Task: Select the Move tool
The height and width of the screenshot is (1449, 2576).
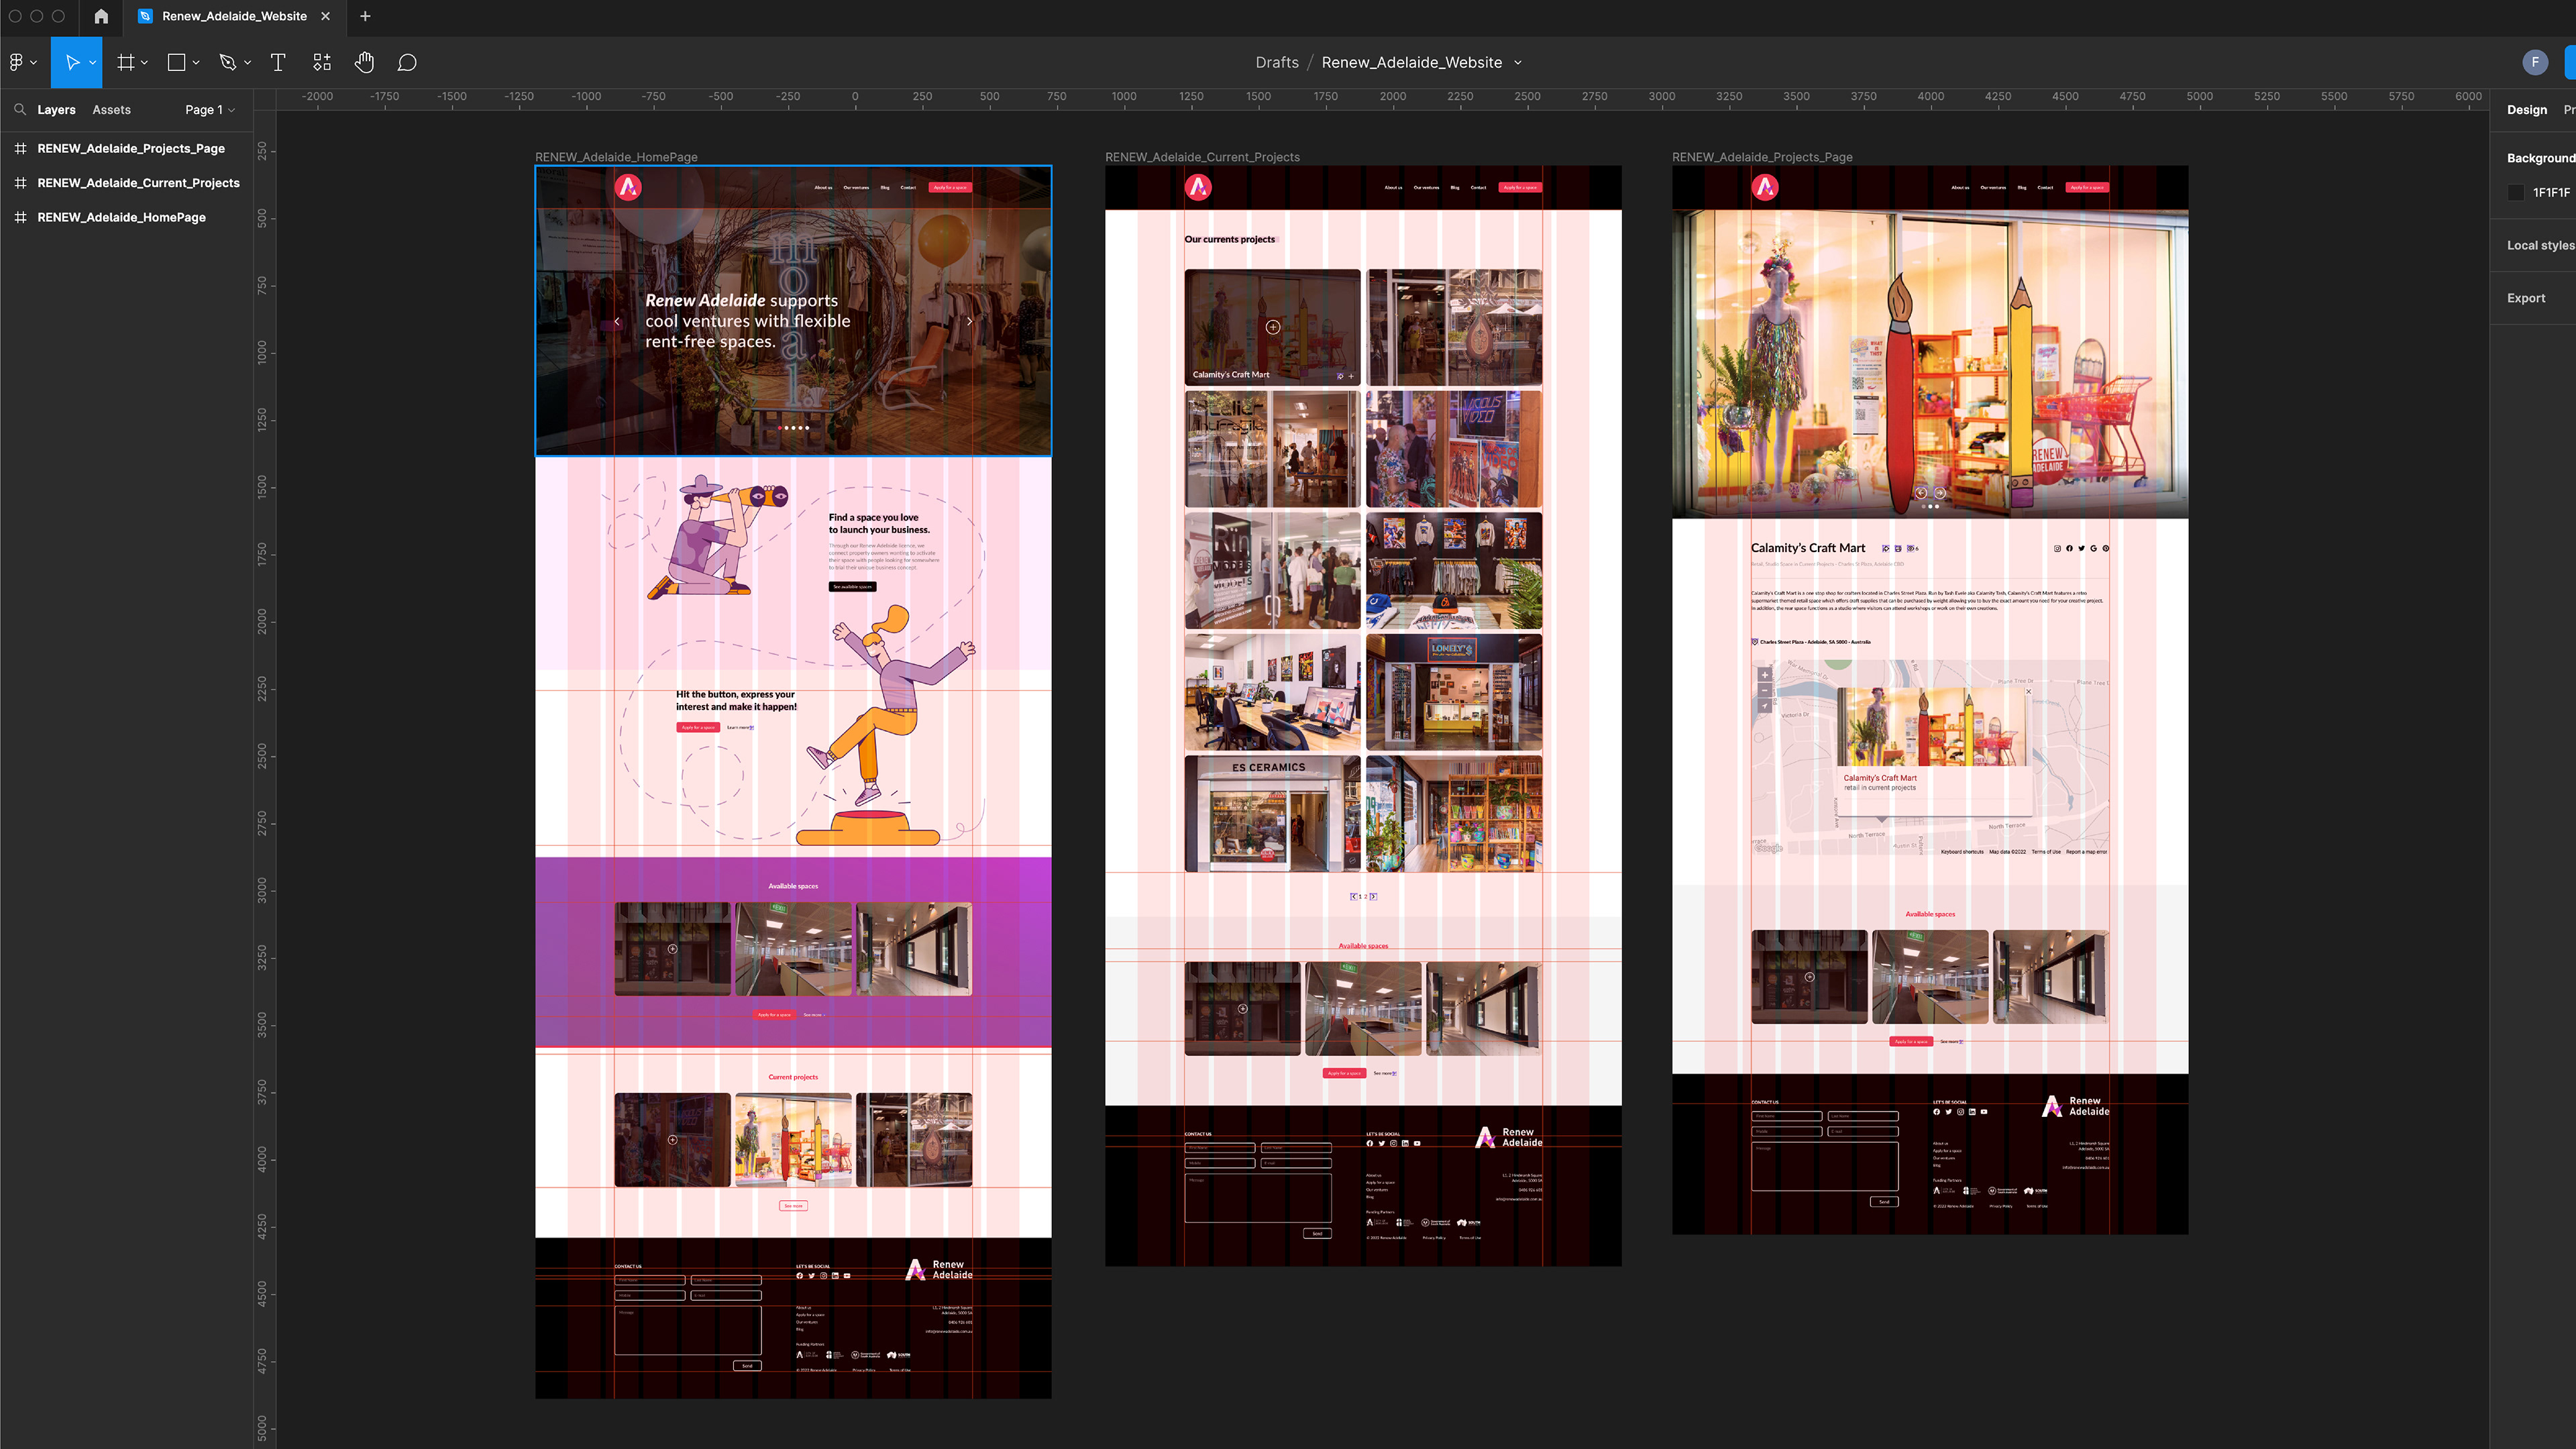Action: click(x=71, y=62)
